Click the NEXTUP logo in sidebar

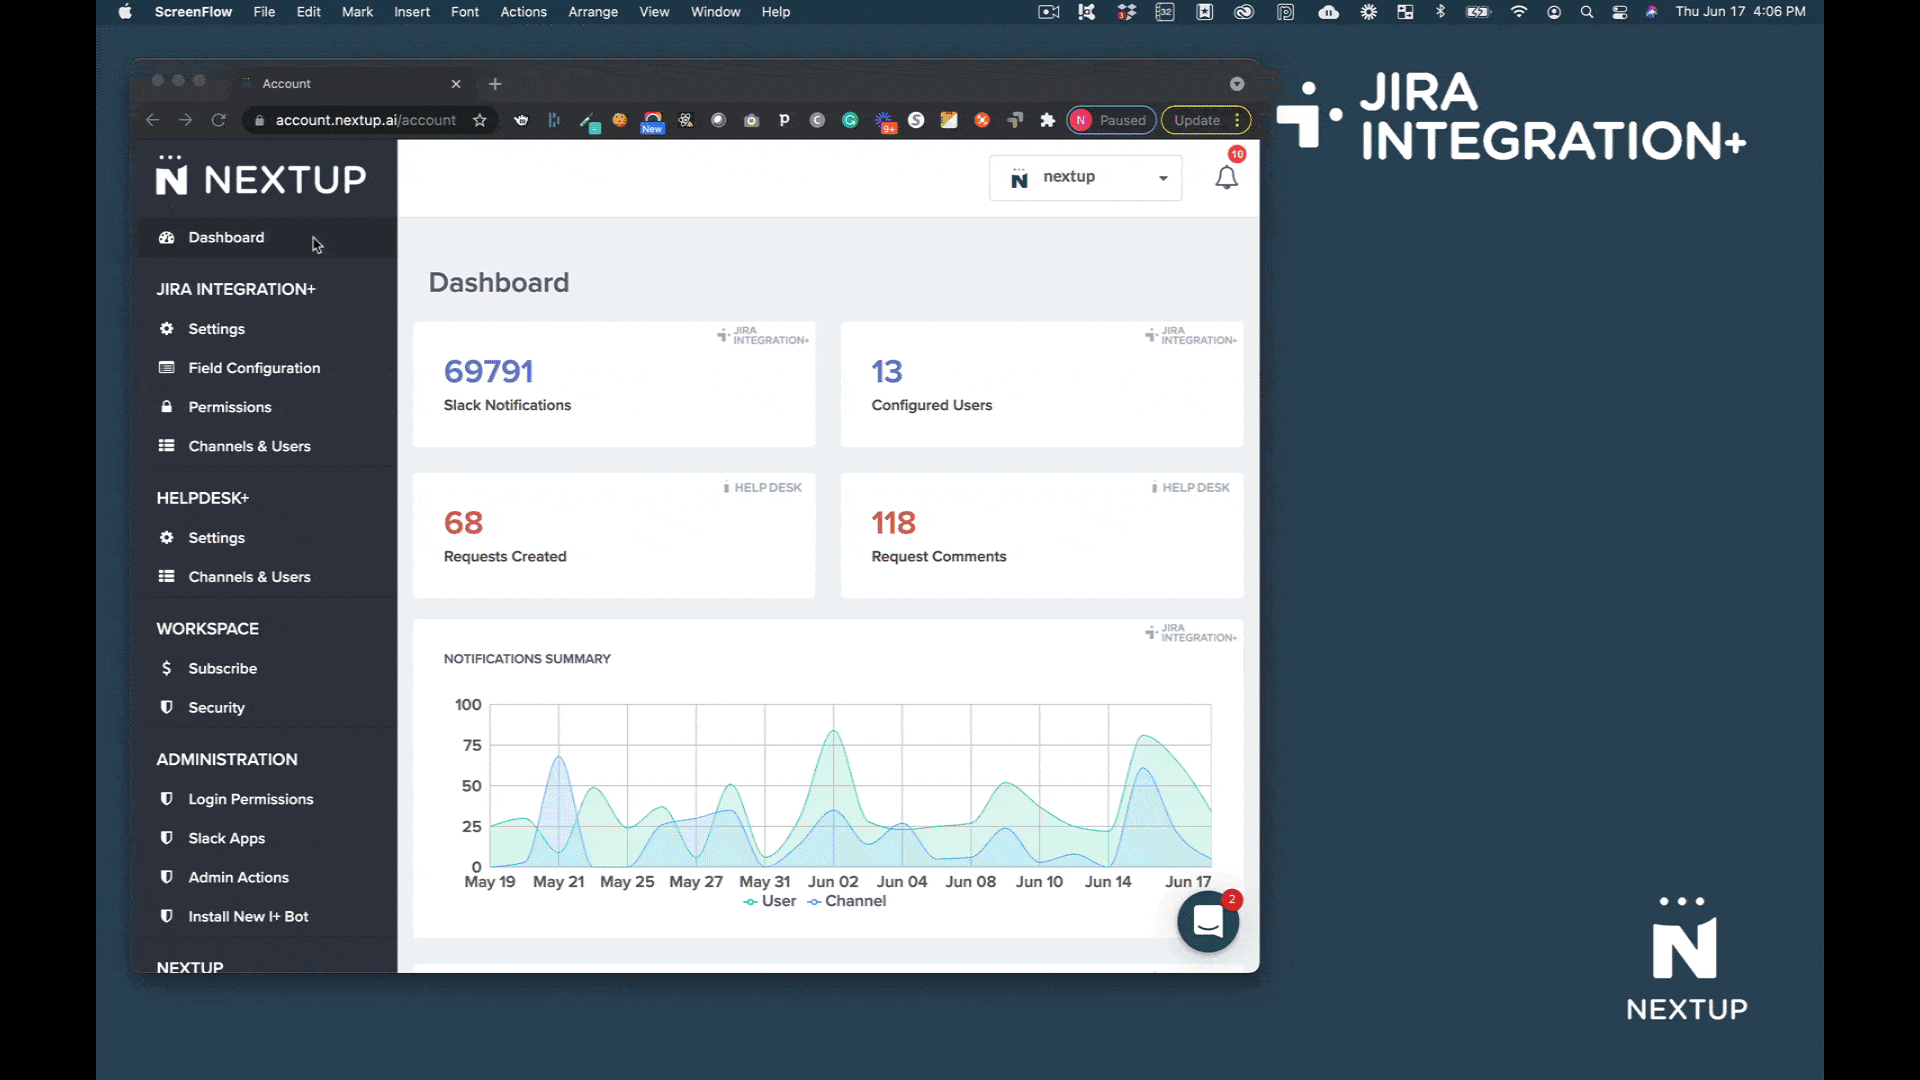(261, 177)
